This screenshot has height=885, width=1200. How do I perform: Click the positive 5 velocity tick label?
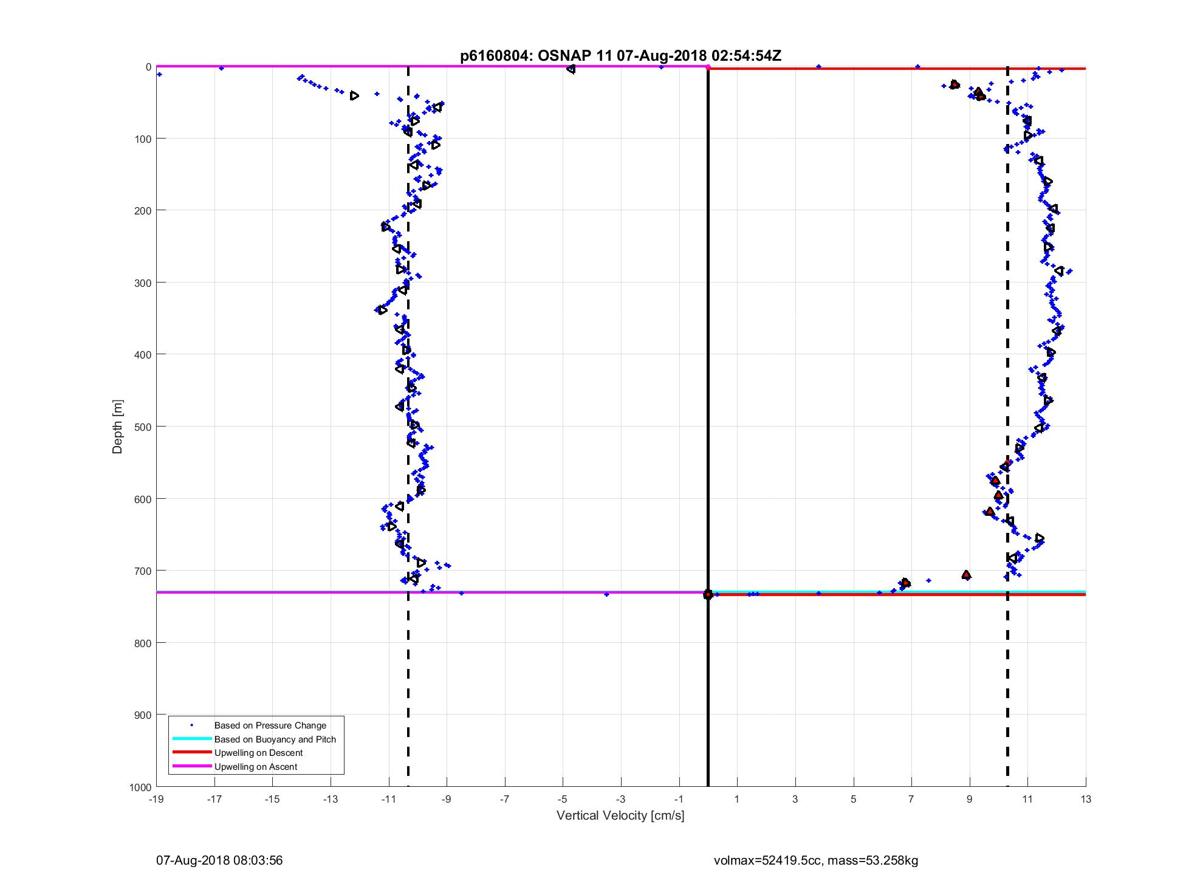click(x=853, y=799)
